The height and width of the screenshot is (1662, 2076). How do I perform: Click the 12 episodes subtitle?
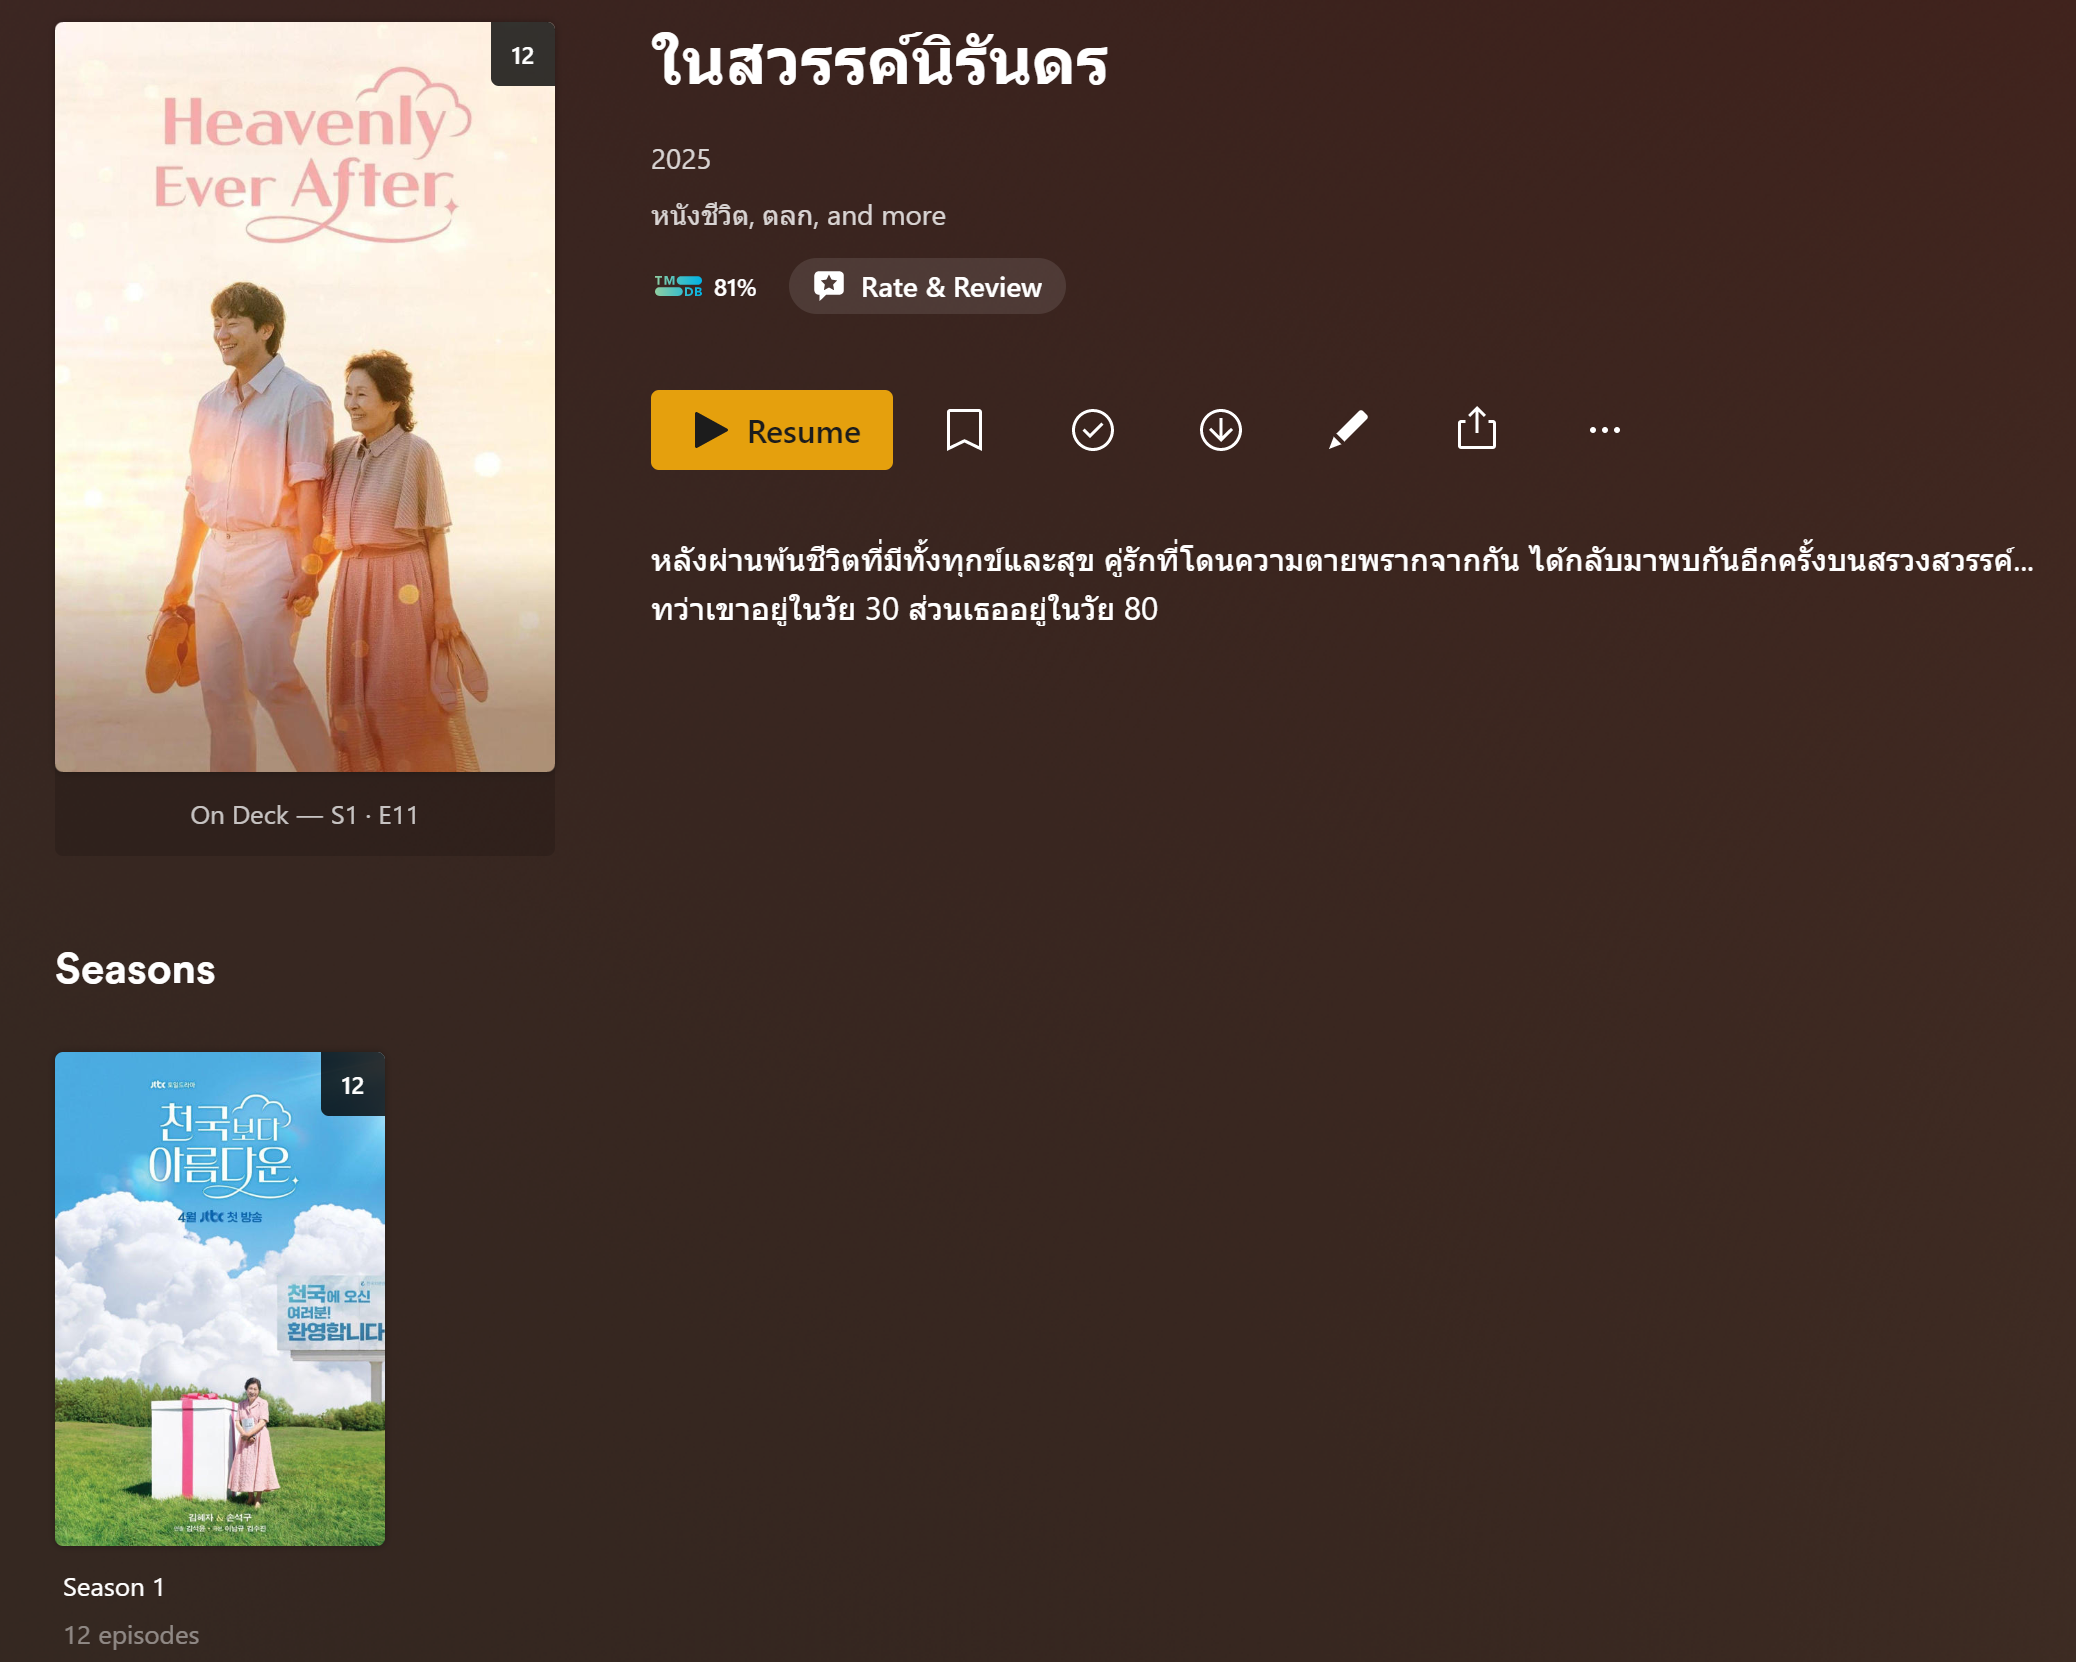[131, 1635]
